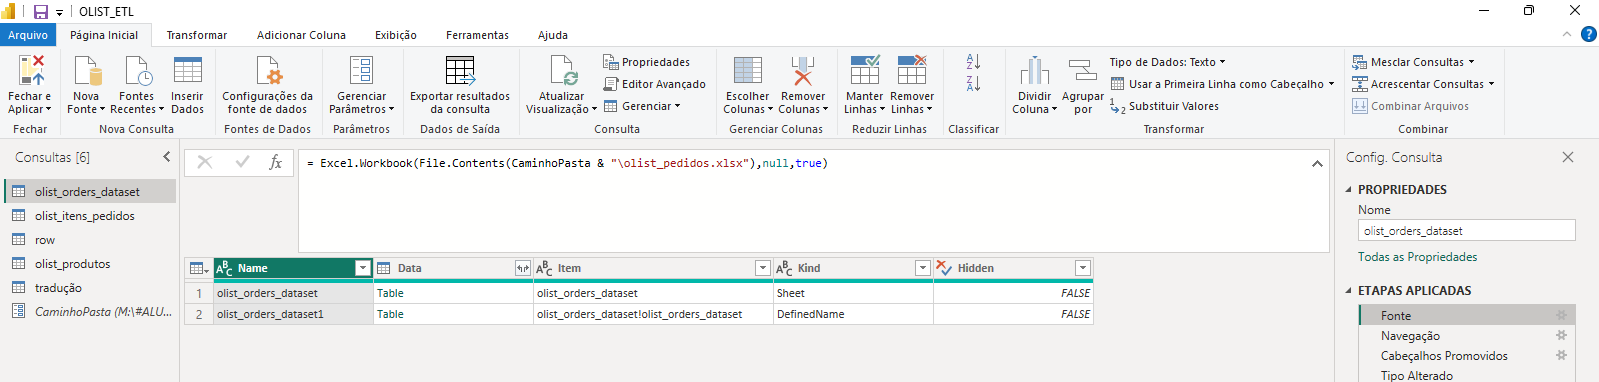Open the Arquivo menu
The height and width of the screenshot is (382, 1599).
coord(28,35)
